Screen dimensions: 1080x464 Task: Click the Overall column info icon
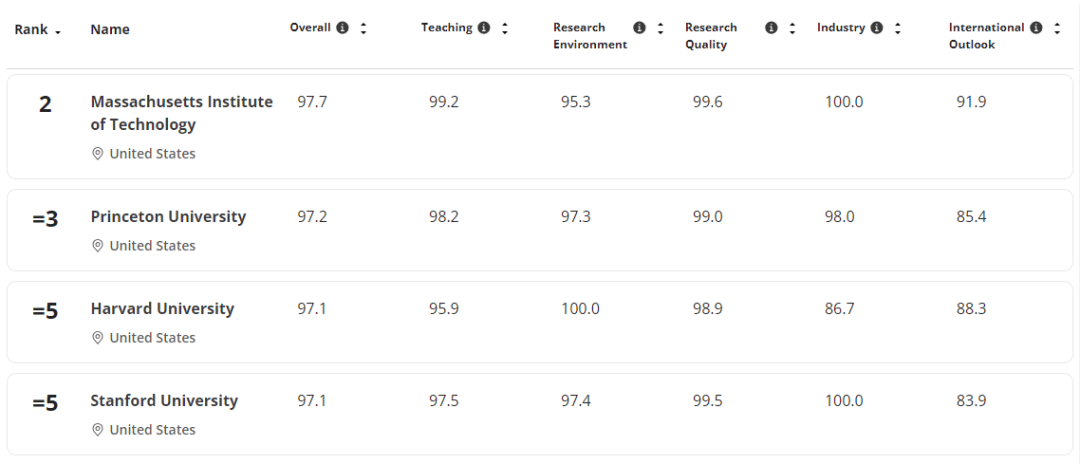click(343, 28)
